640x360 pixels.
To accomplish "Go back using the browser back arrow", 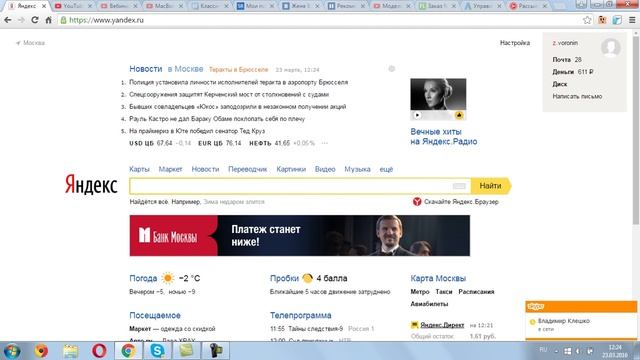I will 7,20.
